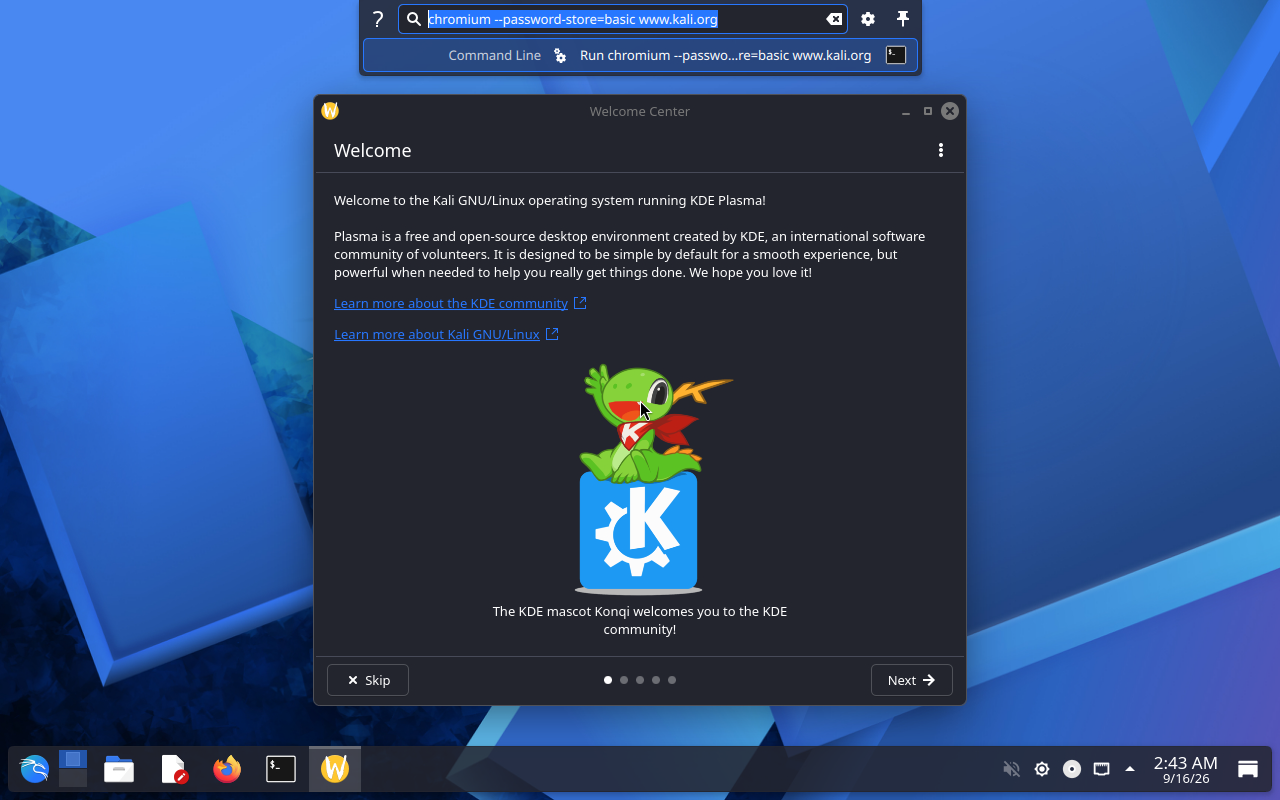Open the Kali application launcher menu
1280x800 pixels.
(34, 769)
